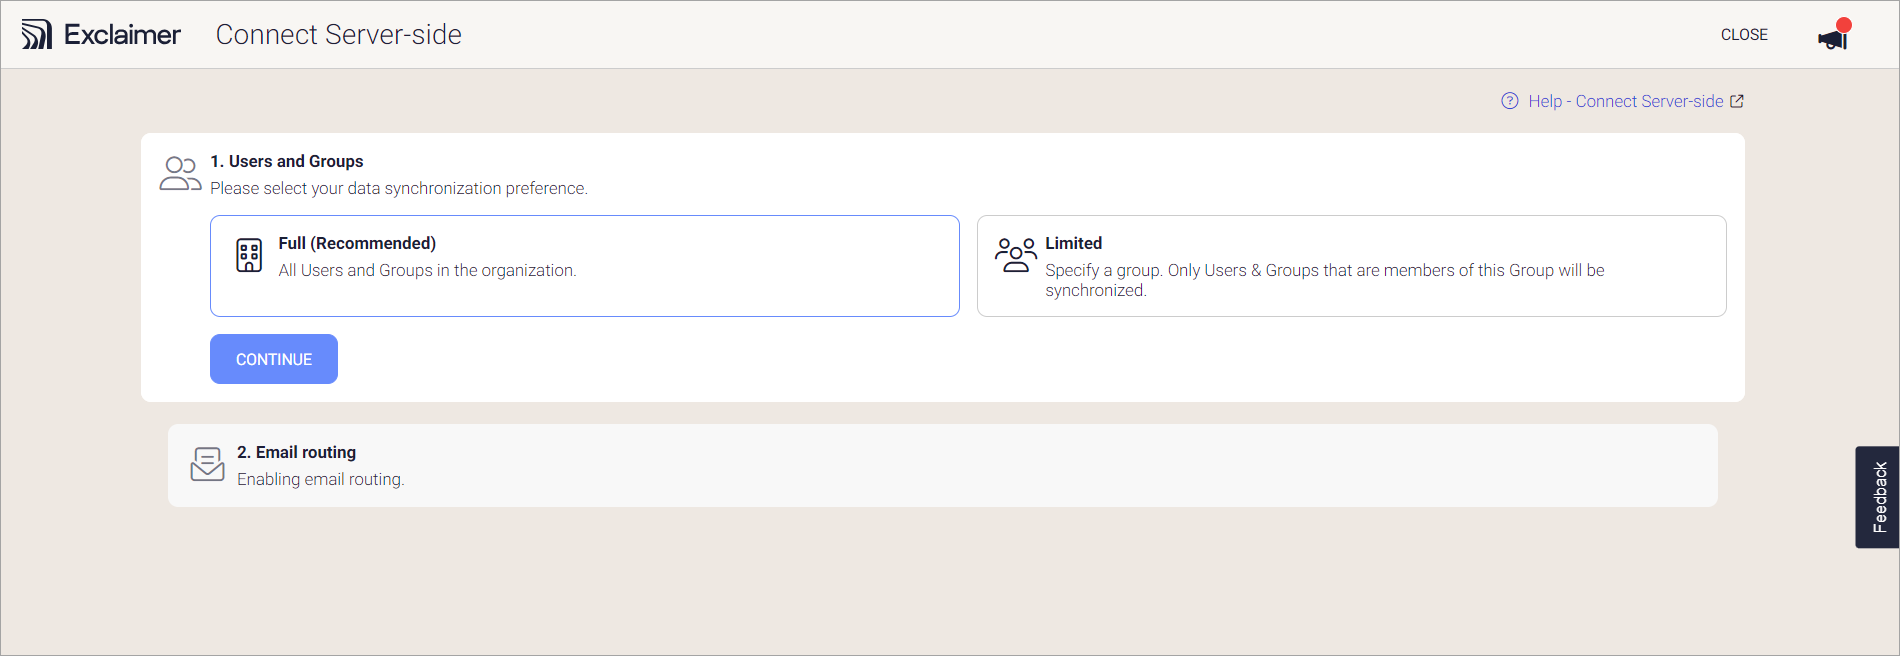This screenshot has height=656, width=1900.
Task: Click the group members icon in Limited card
Action: (1015, 255)
